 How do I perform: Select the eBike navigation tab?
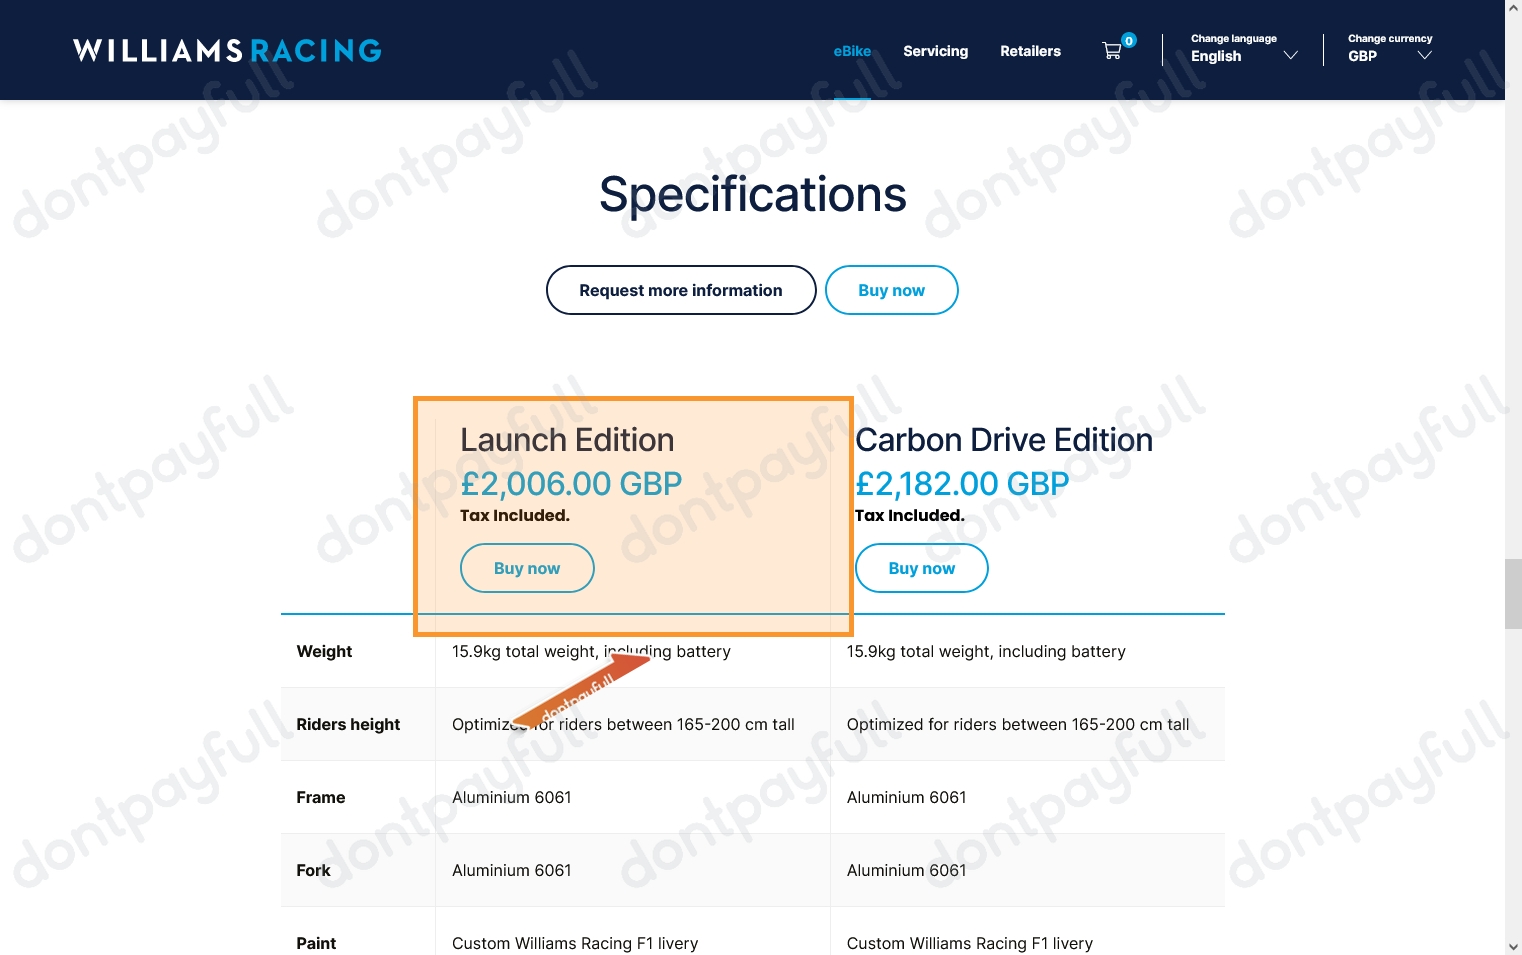852,50
